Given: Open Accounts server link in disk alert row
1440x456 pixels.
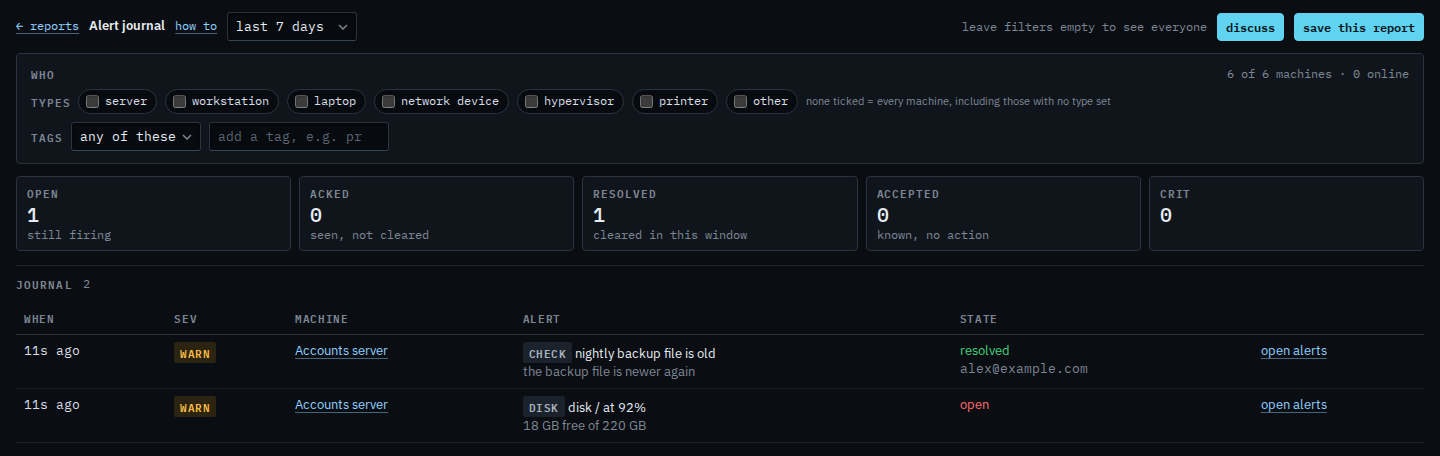Looking at the screenshot, I should (x=341, y=405).
